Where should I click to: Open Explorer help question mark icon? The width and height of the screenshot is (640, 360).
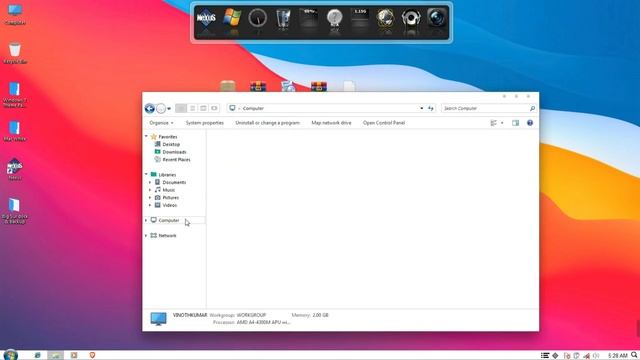[x=530, y=123]
